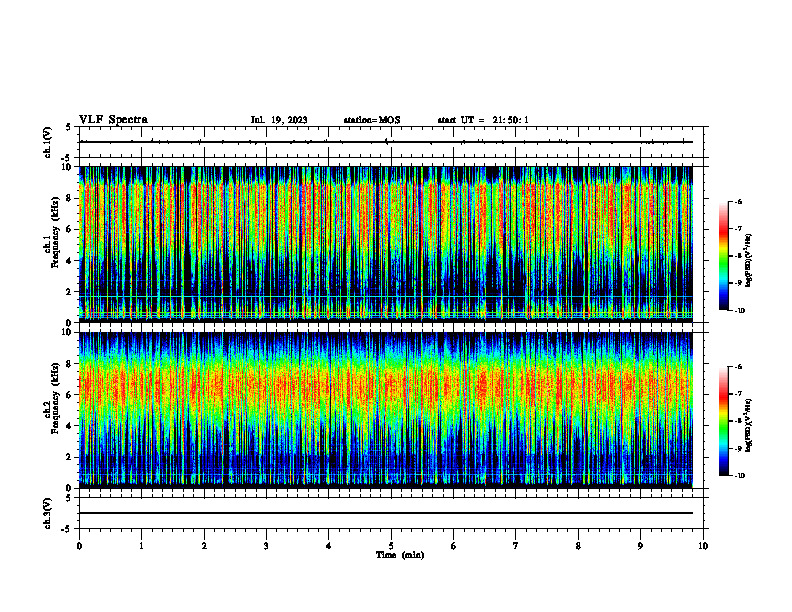The height and width of the screenshot is (612, 792).
Task: Click the ch.1 colorbar log(PSD) unit label
Action: click(749, 260)
